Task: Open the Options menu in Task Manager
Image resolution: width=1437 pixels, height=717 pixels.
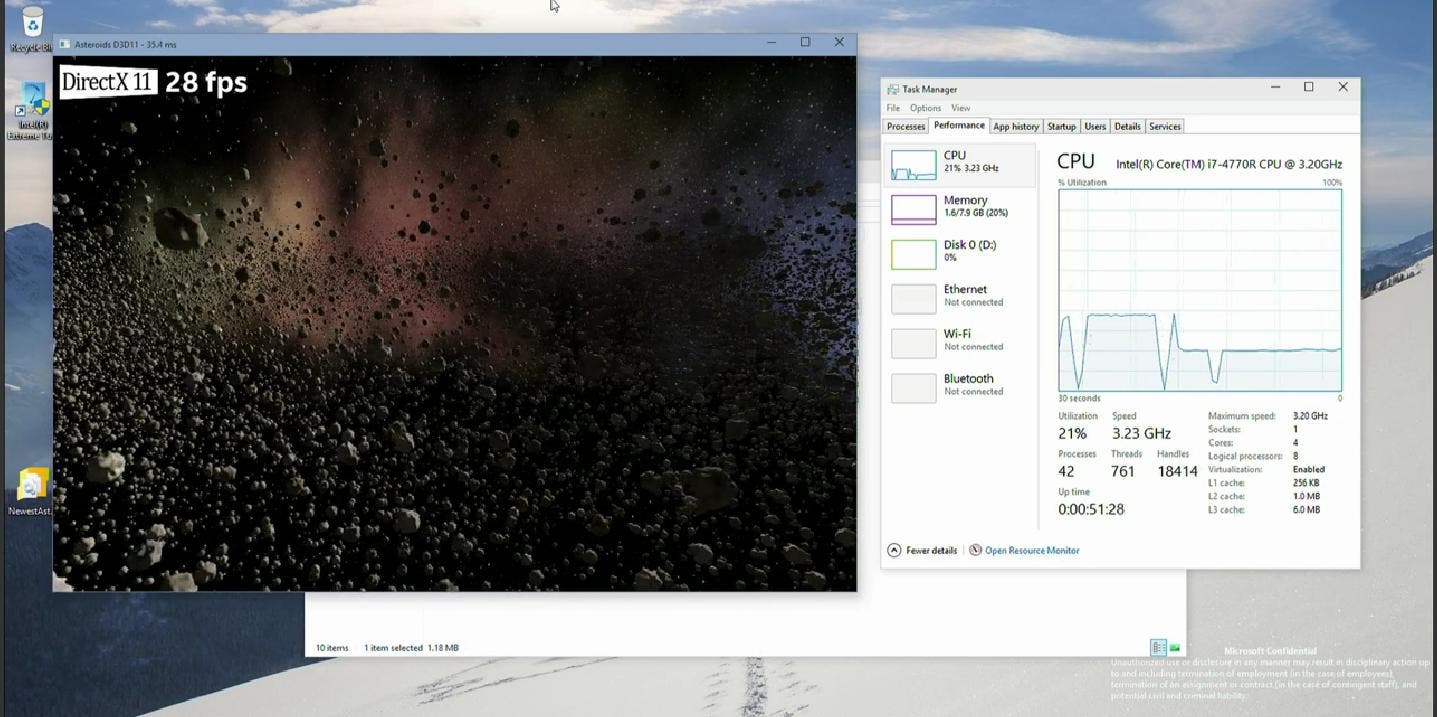Action: click(x=925, y=108)
